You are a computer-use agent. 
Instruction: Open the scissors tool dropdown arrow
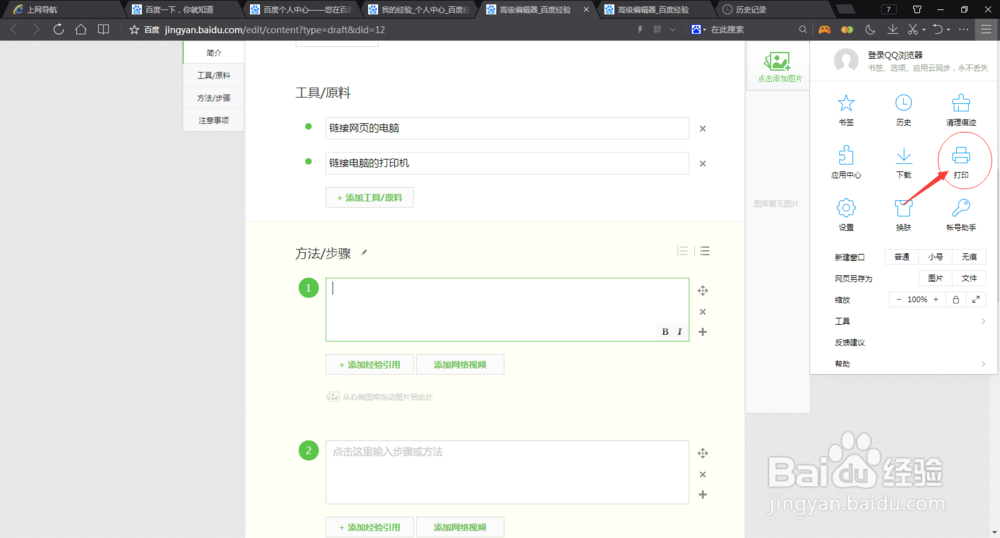[923, 30]
